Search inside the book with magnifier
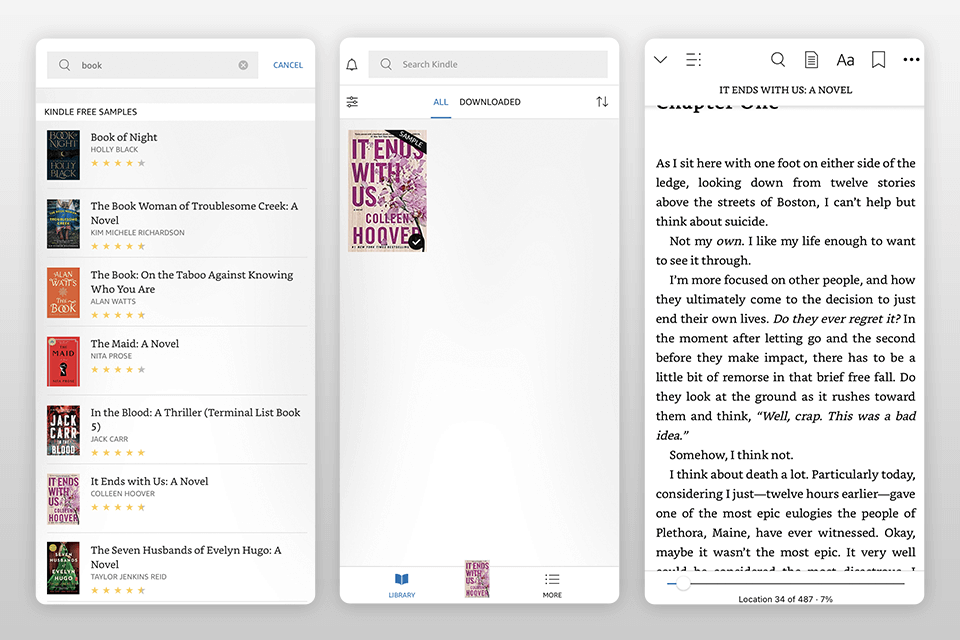Image resolution: width=960 pixels, height=640 pixels. [x=778, y=59]
